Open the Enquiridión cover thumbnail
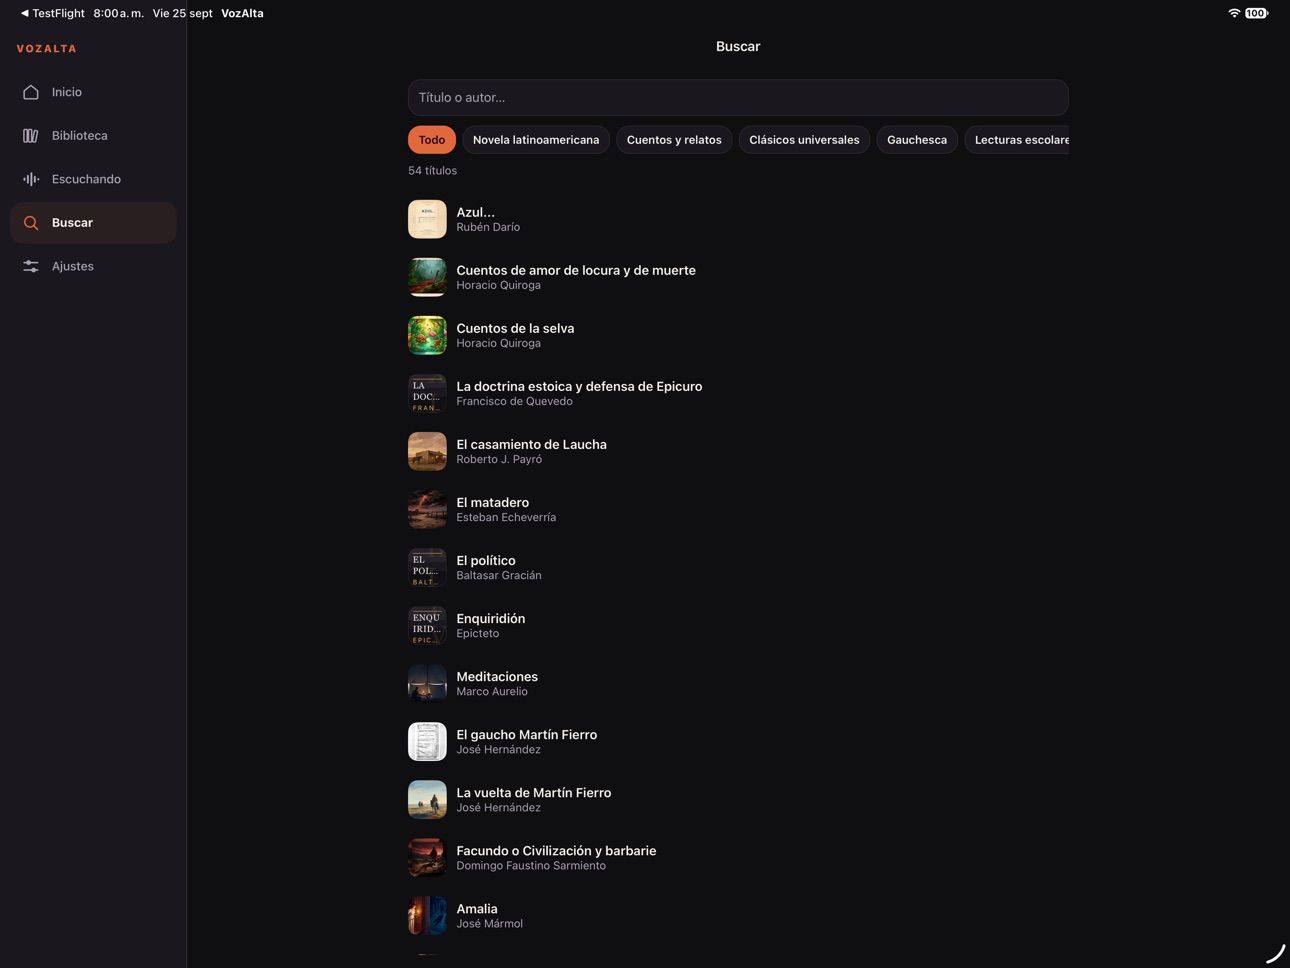The width and height of the screenshot is (1290, 968). click(x=427, y=626)
